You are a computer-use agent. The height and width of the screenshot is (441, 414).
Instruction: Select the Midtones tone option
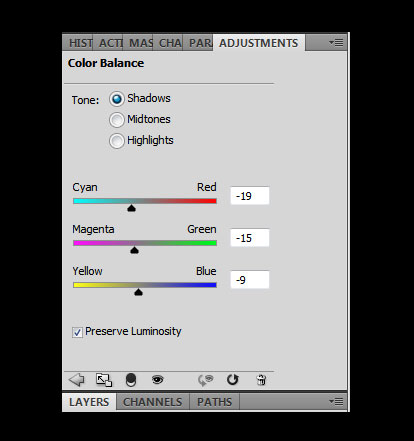point(117,120)
